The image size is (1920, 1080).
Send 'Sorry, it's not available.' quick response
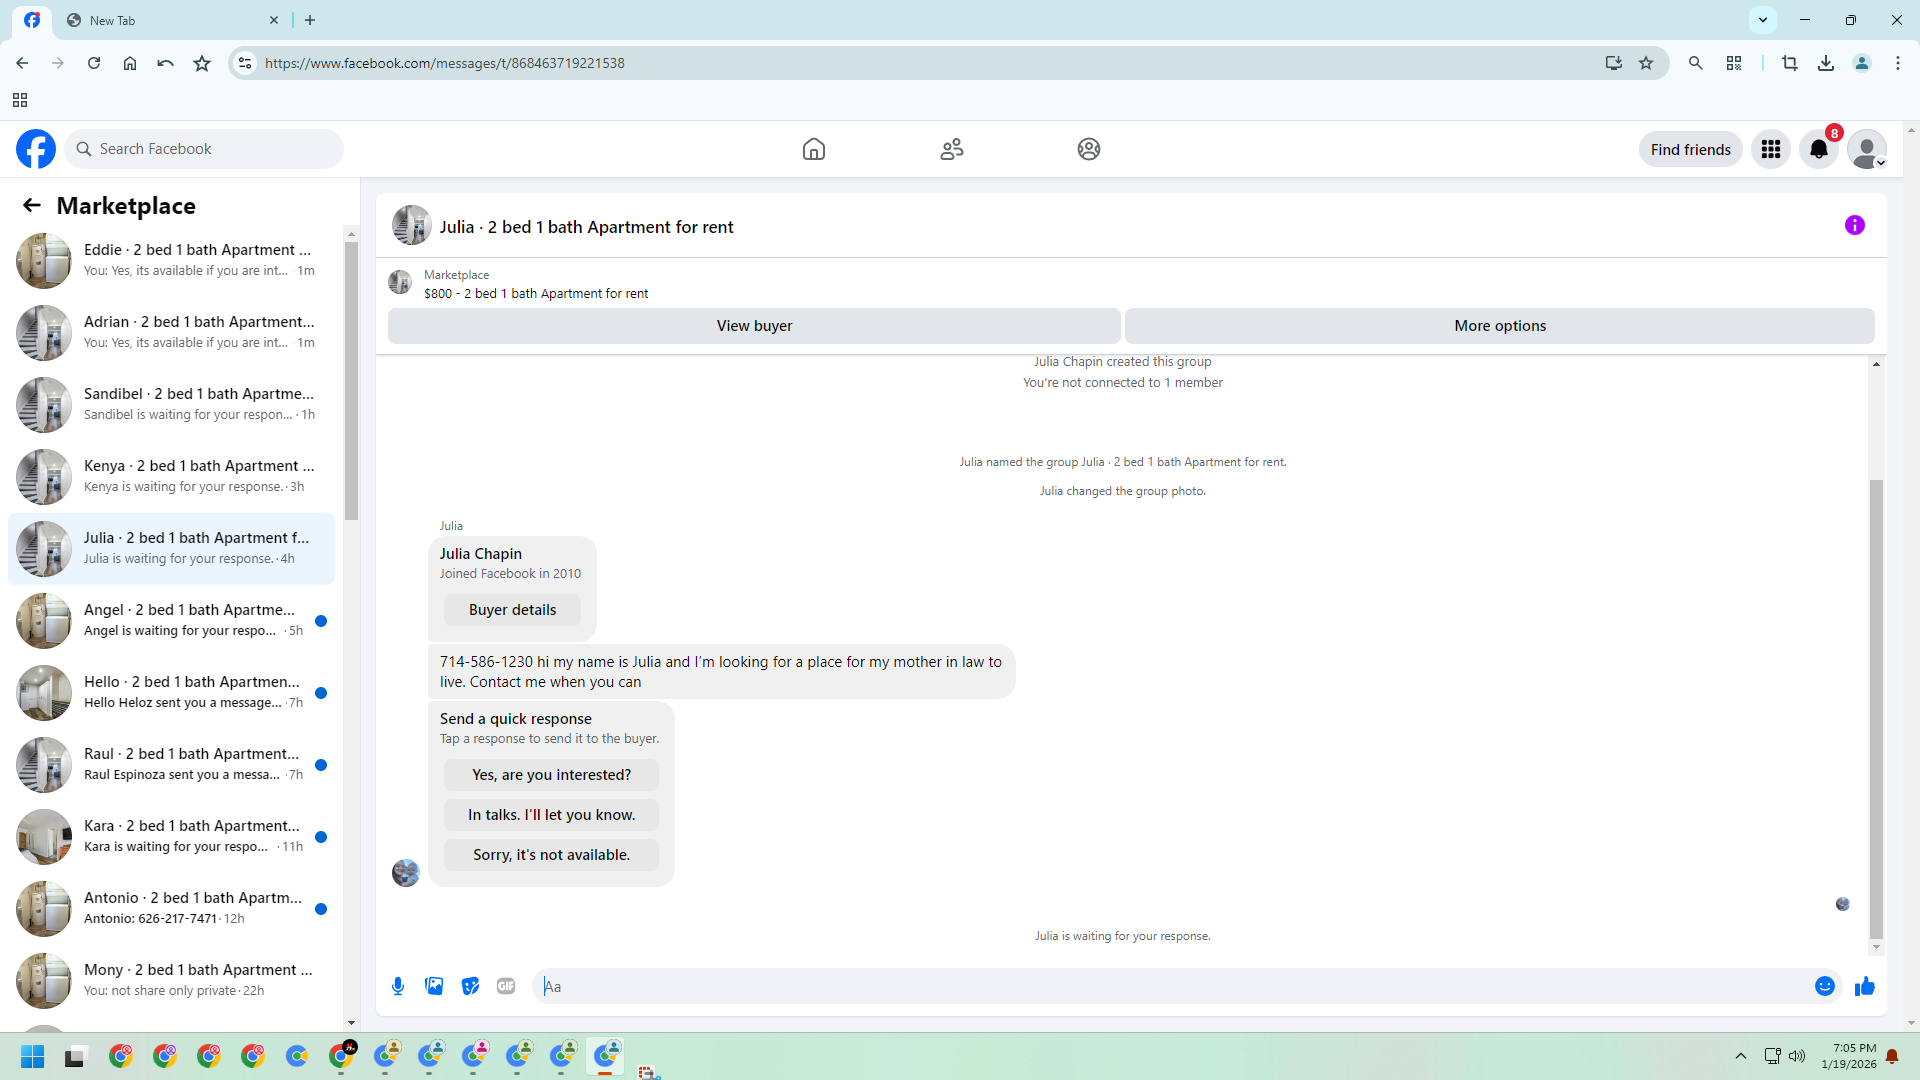pyautogui.click(x=551, y=855)
